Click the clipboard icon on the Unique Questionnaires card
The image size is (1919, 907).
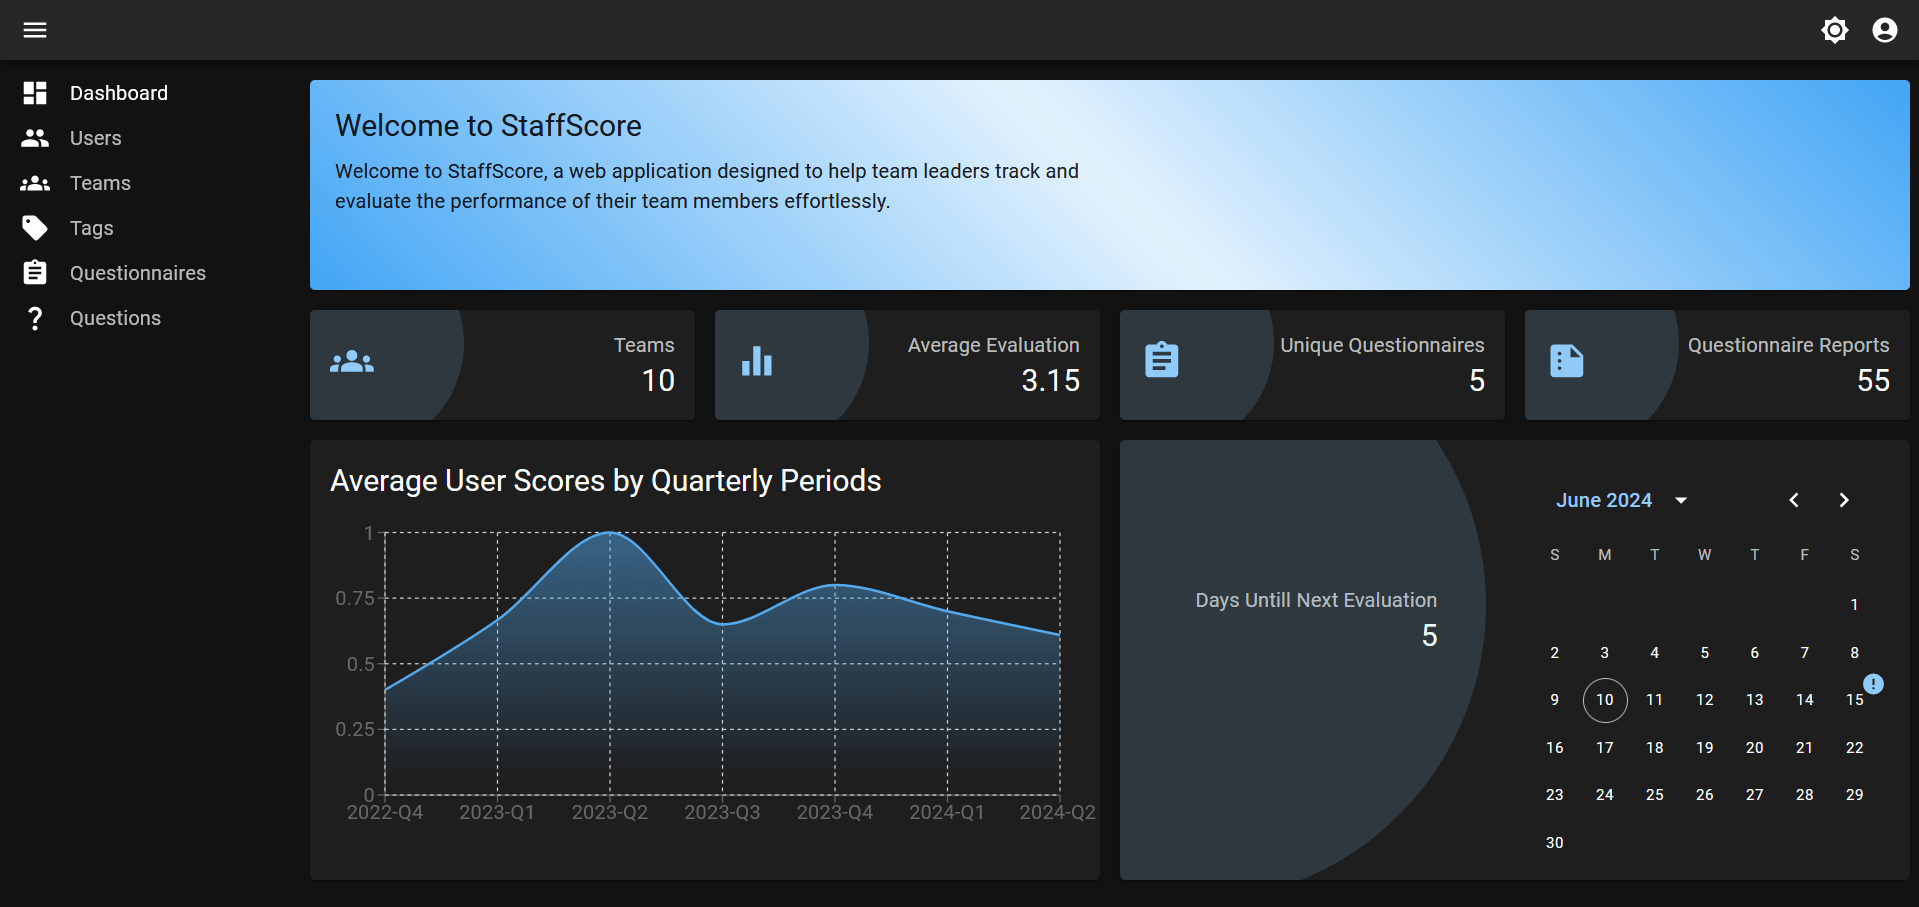pos(1162,360)
